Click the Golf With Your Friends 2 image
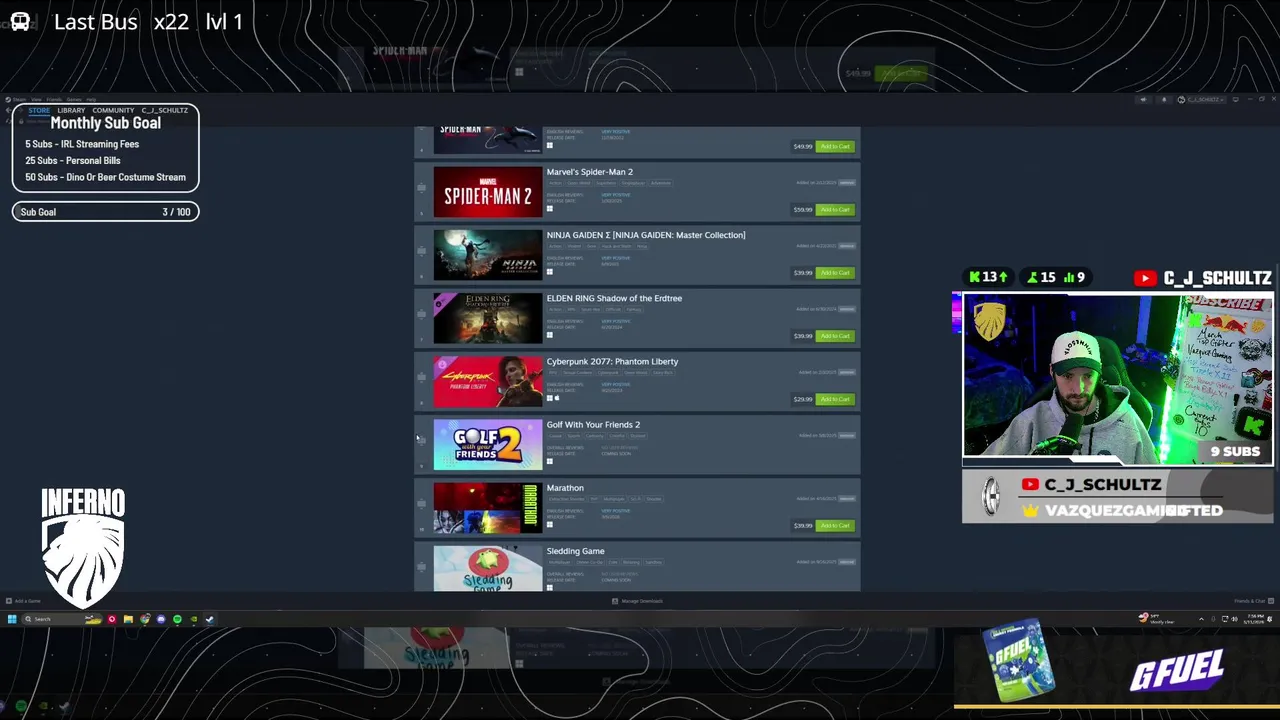This screenshot has width=1280, height=720. point(488,444)
